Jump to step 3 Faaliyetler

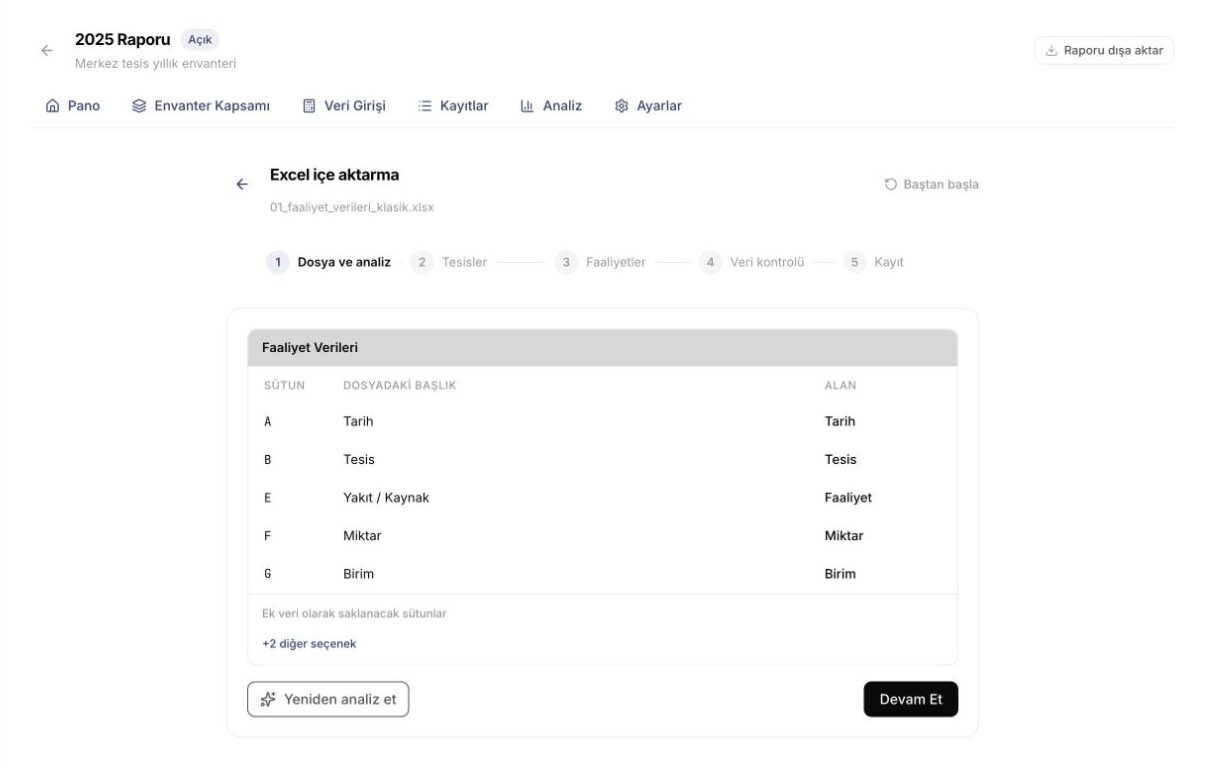601,263
